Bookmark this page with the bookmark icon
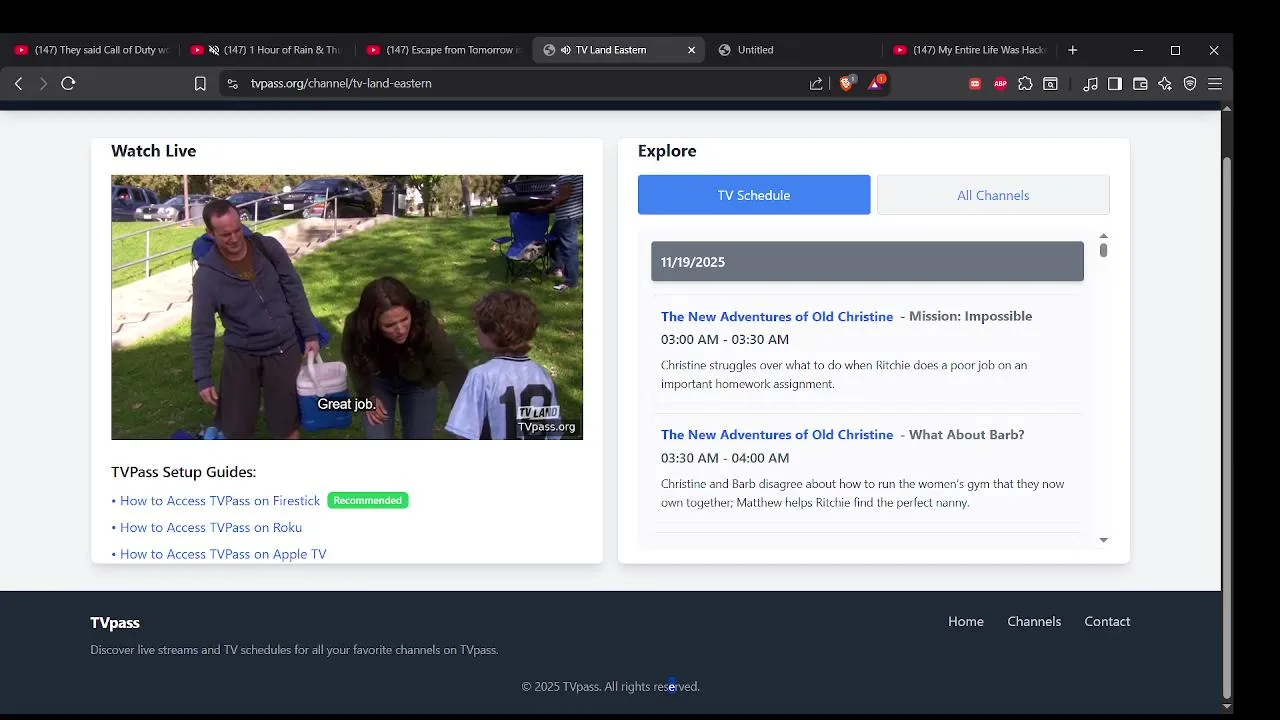The image size is (1280, 720). pyautogui.click(x=200, y=84)
